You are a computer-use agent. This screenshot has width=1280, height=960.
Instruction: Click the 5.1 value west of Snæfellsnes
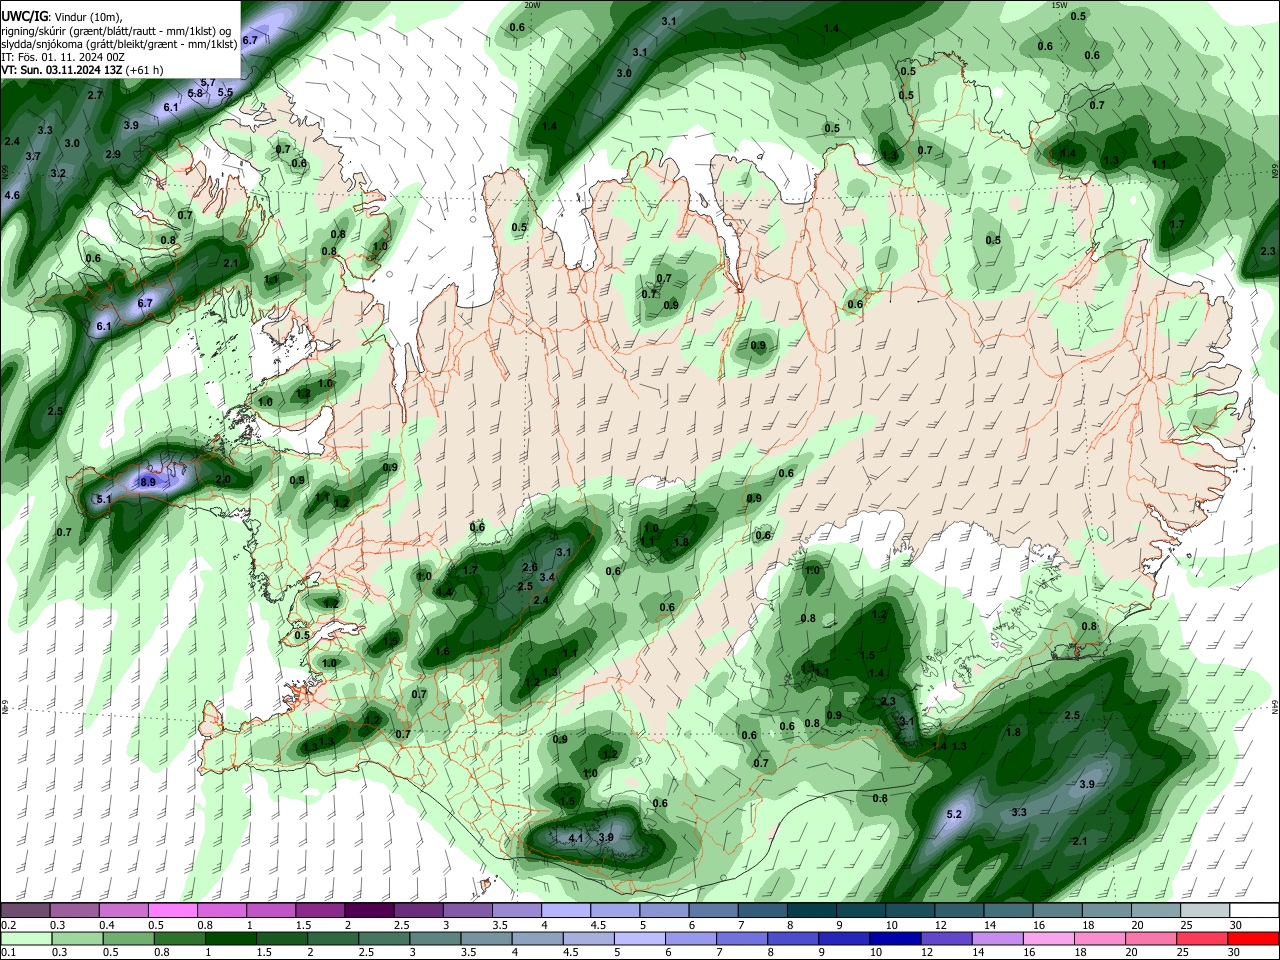pos(104,499)
